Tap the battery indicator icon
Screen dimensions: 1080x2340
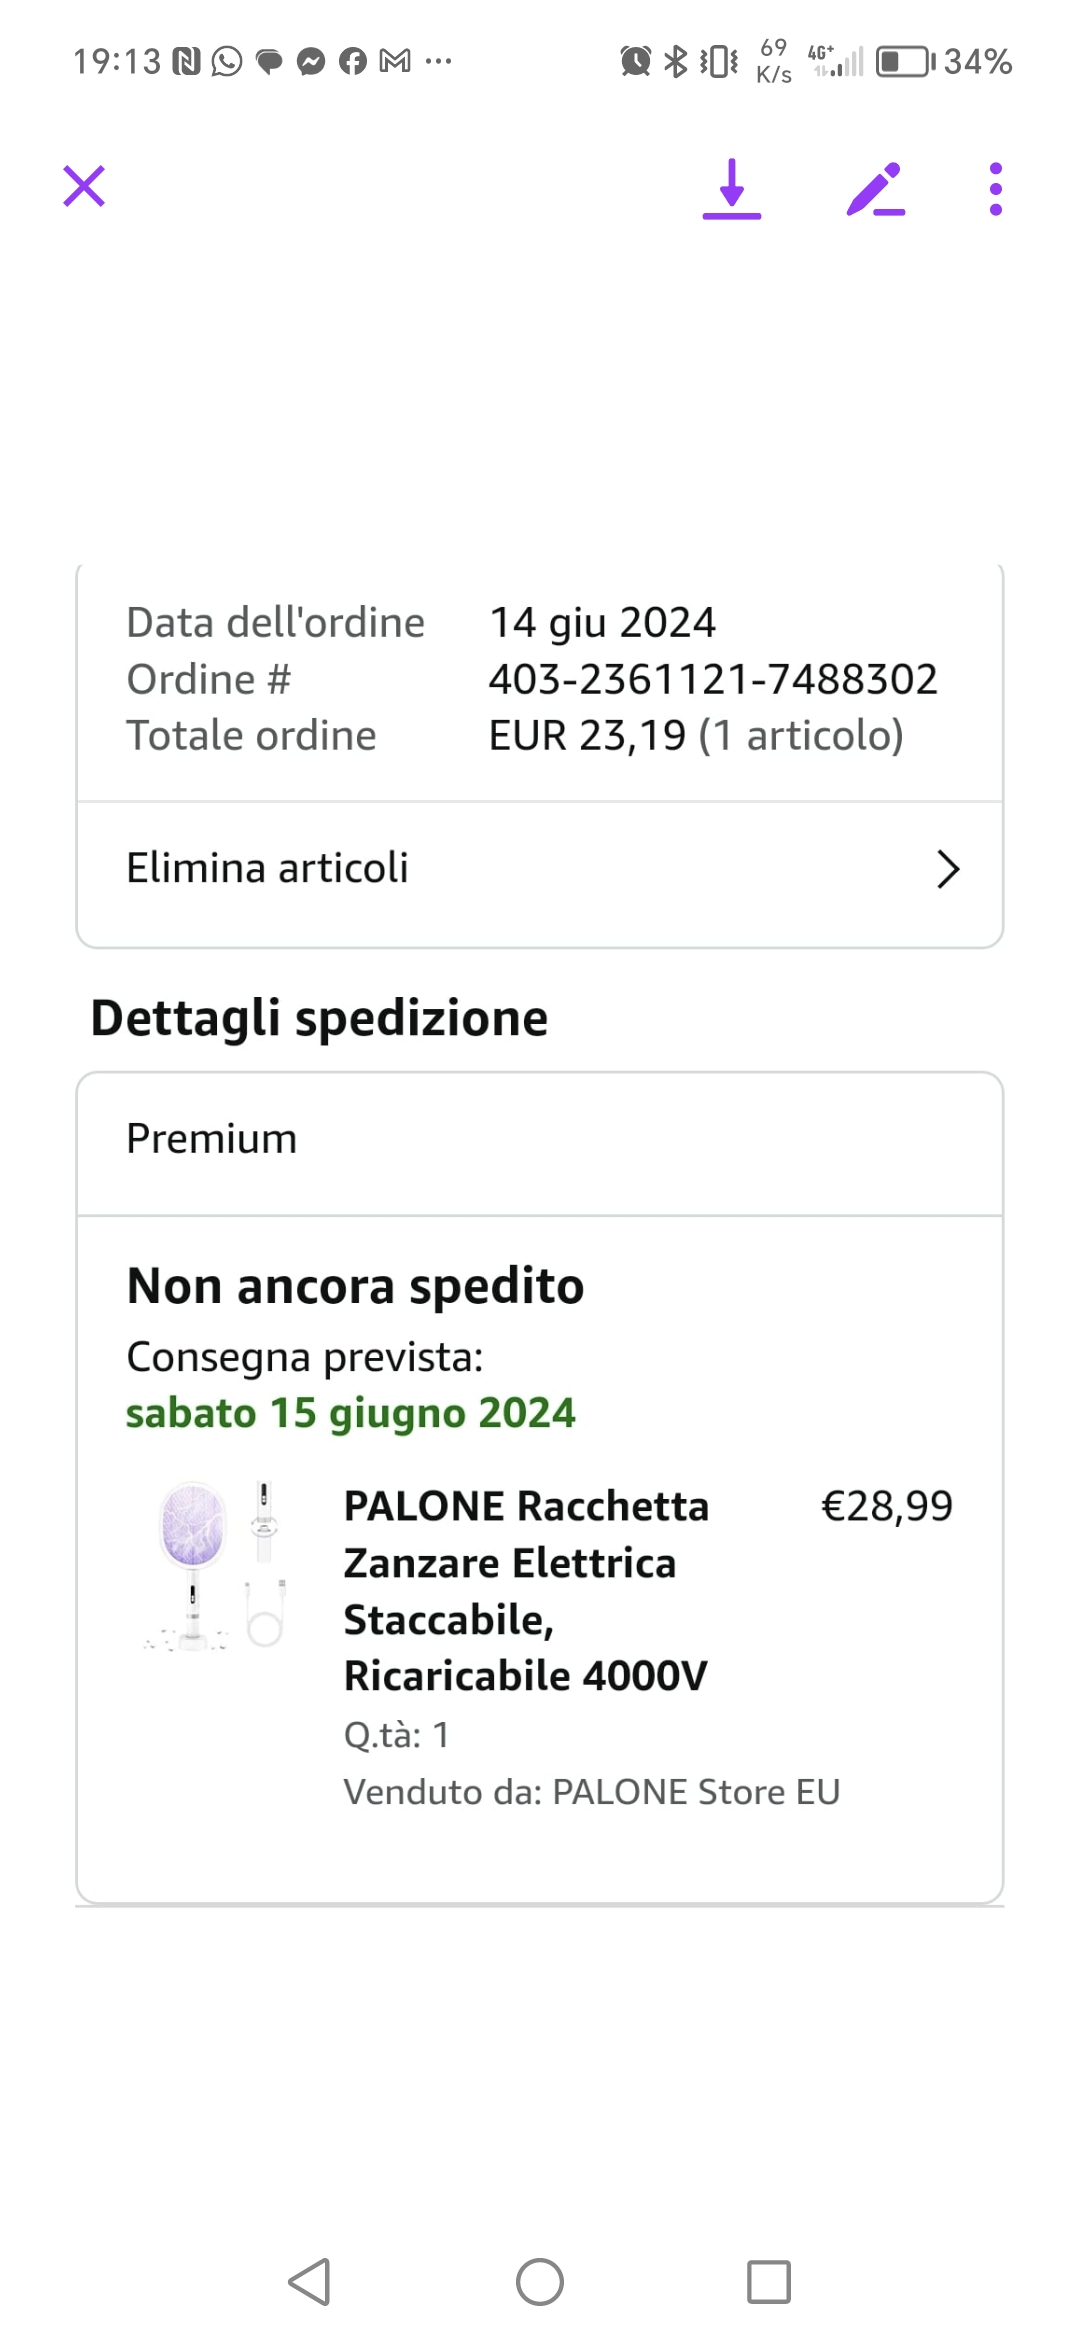pos(904,62)
